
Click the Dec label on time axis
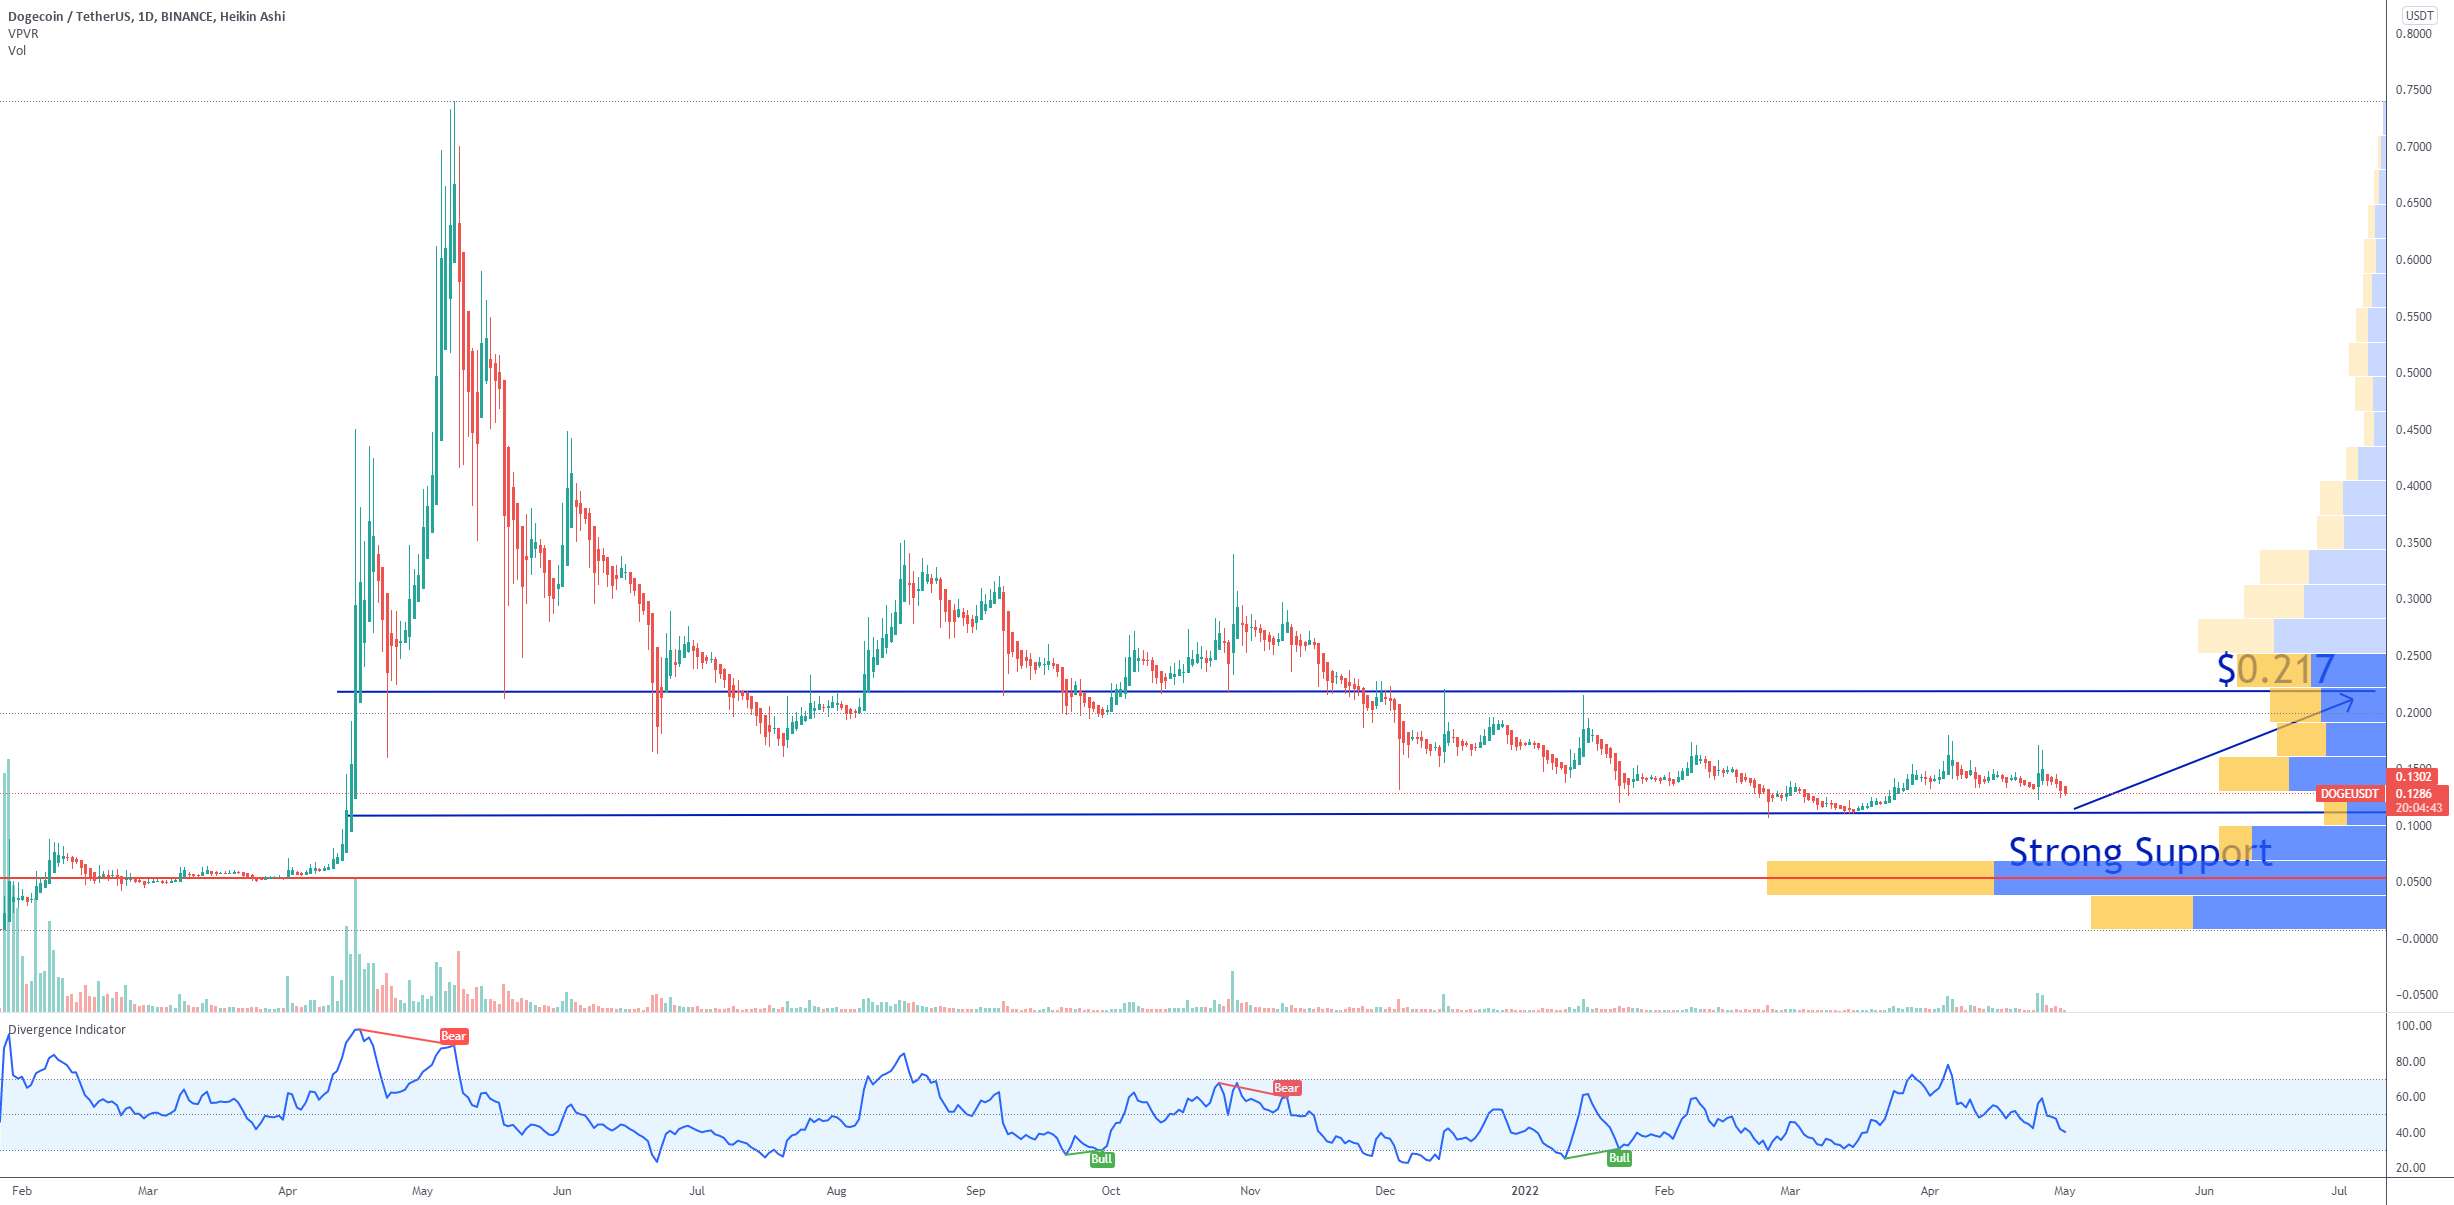click(x=1385, y=1191)
